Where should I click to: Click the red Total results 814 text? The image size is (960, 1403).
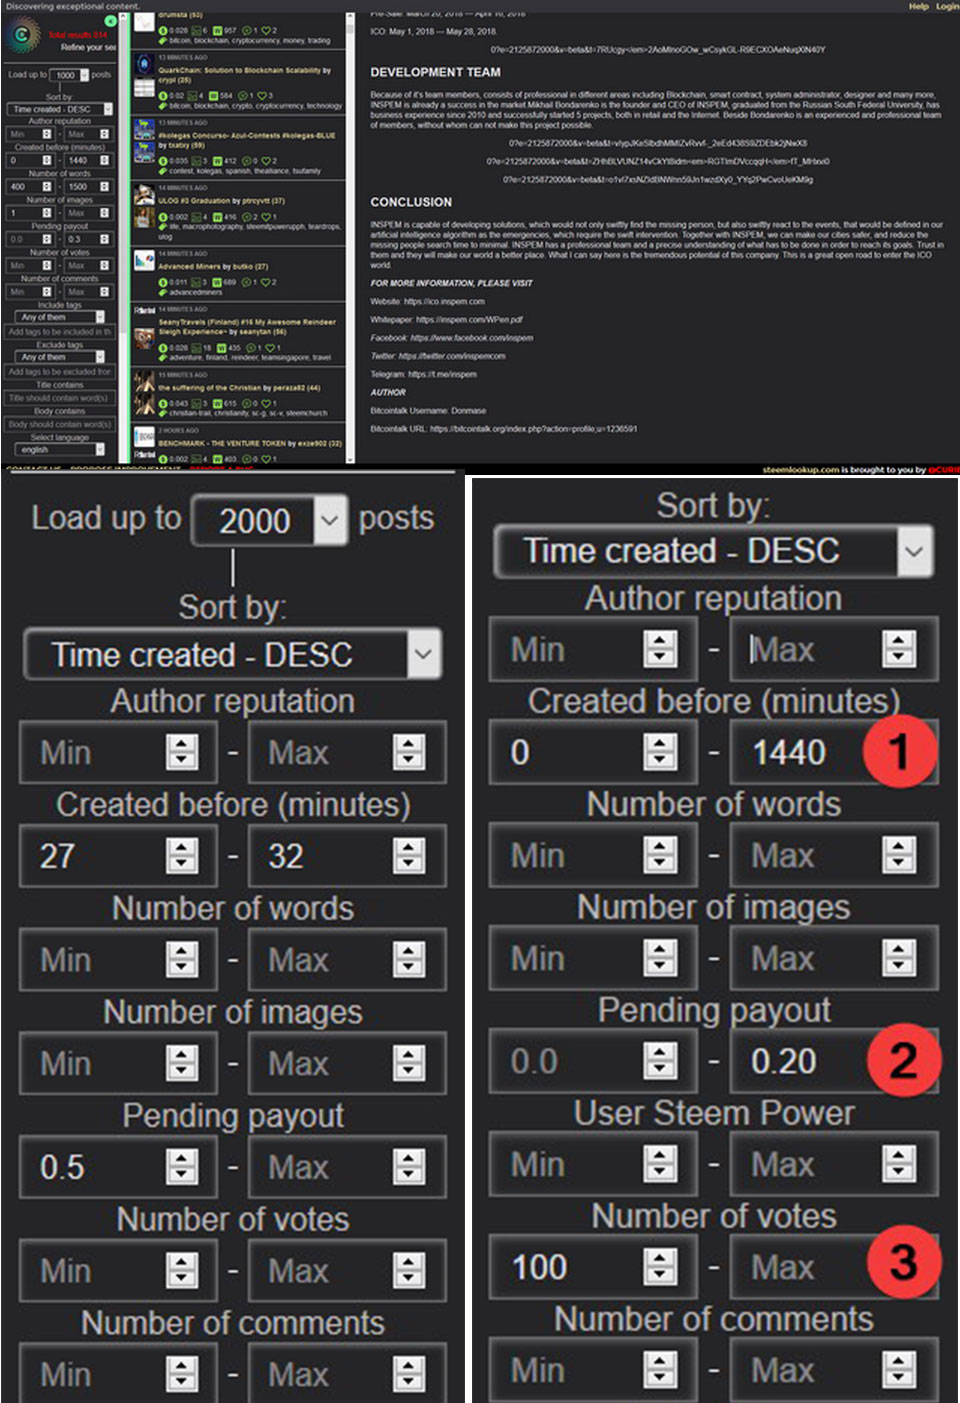78,35
